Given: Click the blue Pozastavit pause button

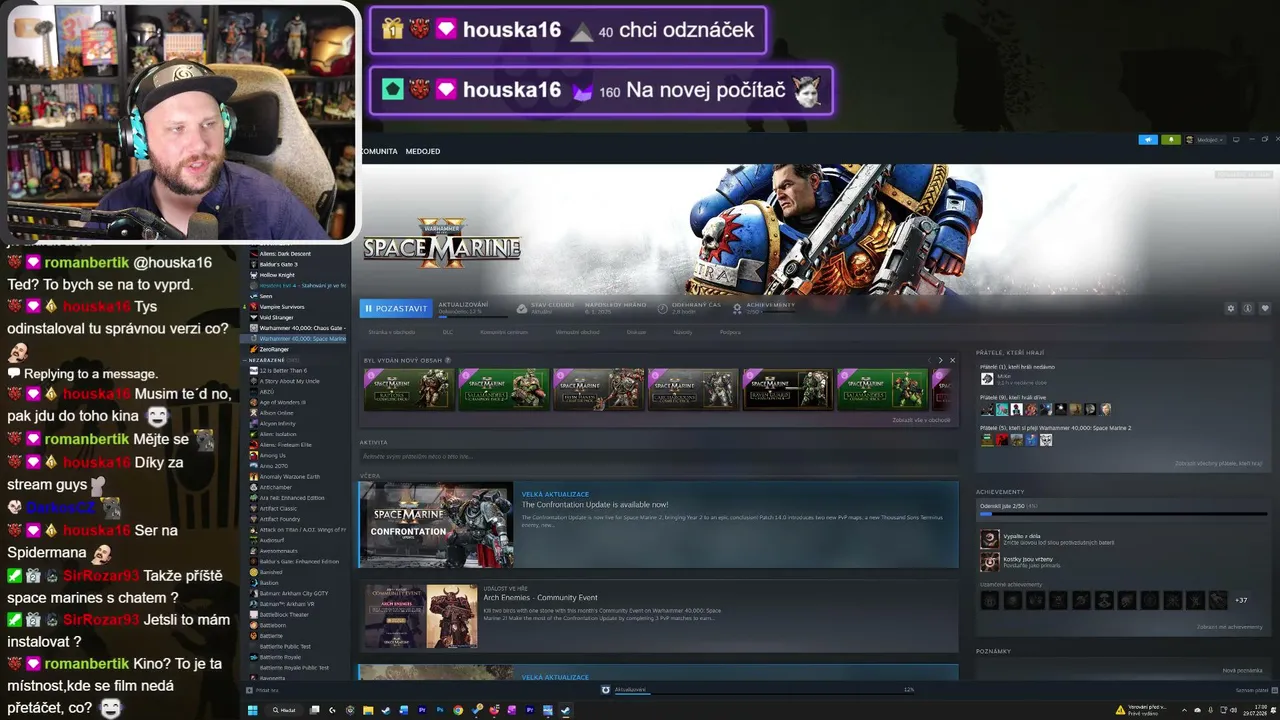Looking at the screenshot, I should (396, 309).
